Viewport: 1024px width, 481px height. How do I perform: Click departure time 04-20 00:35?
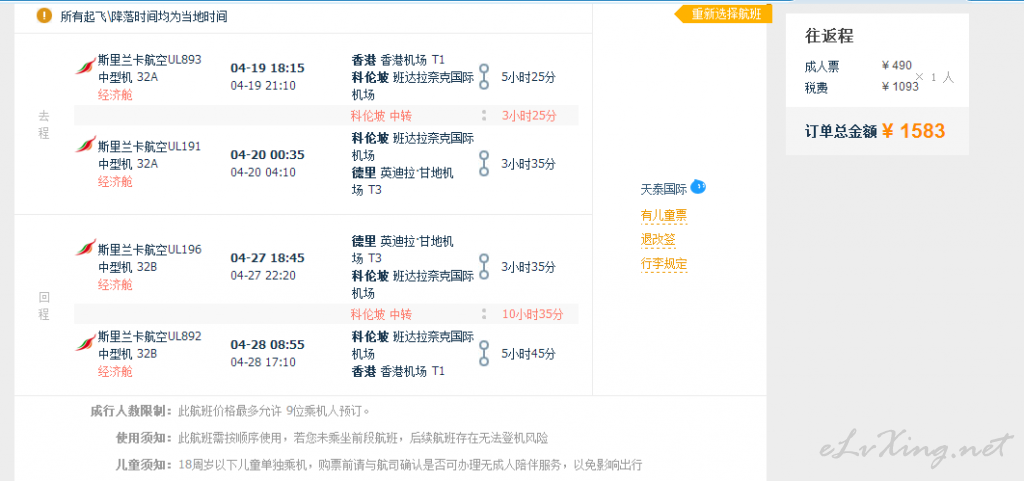268,155
